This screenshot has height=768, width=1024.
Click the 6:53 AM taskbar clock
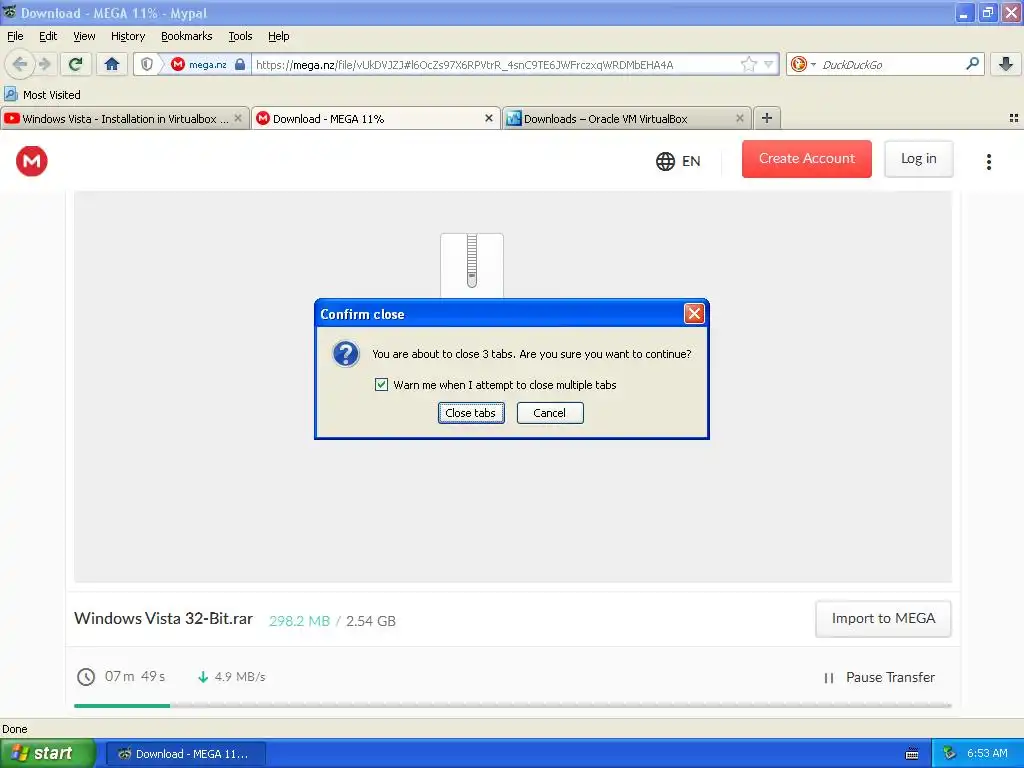coord(987,754)
